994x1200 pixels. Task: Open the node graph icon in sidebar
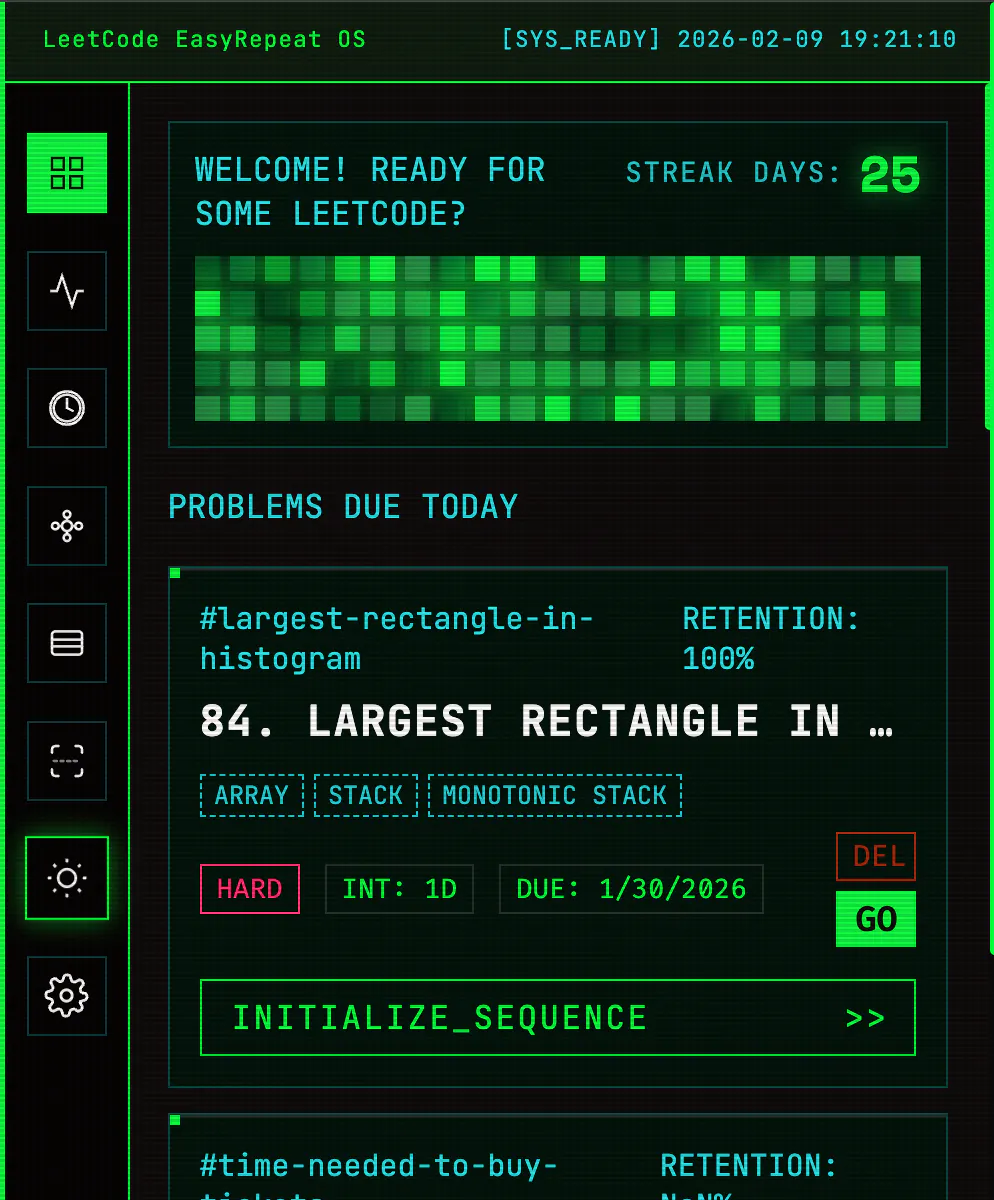point(67,526)
